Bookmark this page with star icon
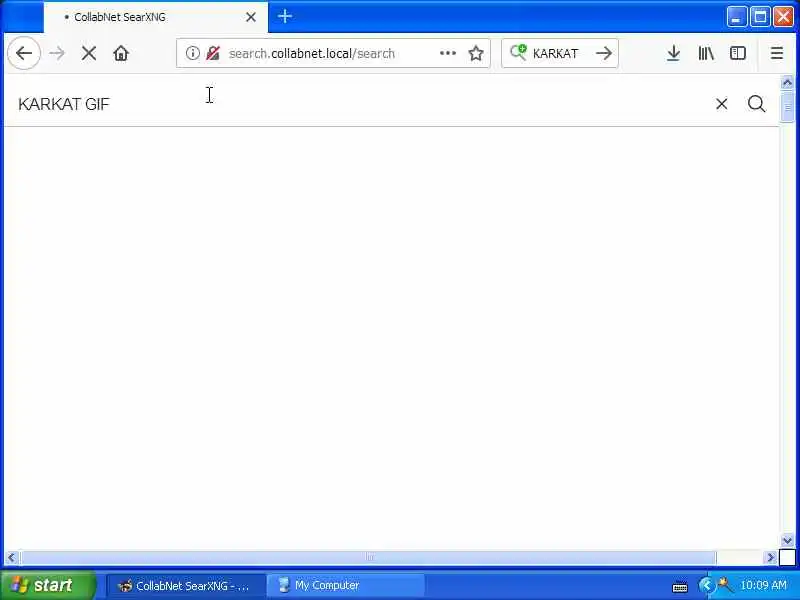 point(476,53)
